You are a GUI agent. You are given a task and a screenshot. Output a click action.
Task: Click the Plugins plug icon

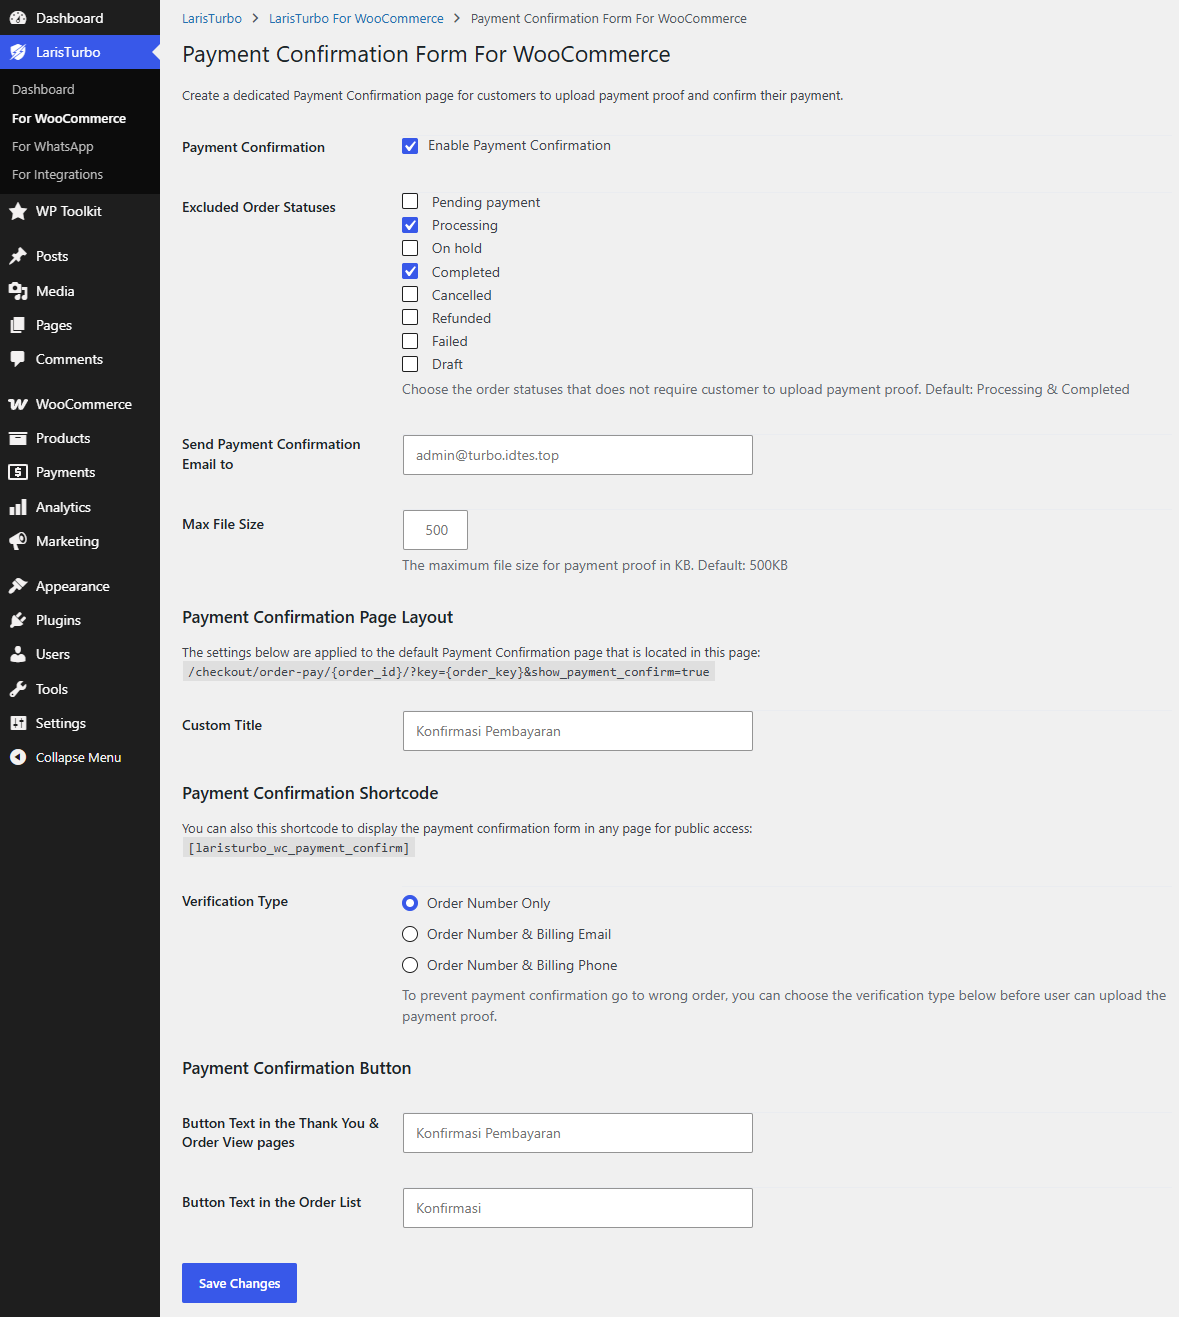point(18,620)
